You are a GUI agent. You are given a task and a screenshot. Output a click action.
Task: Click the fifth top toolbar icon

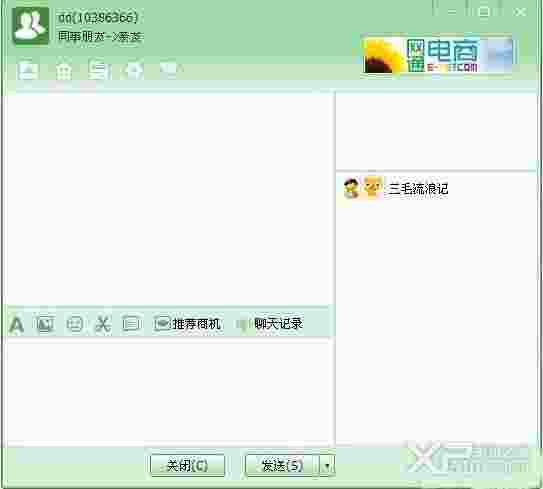[x=168, y=69]
